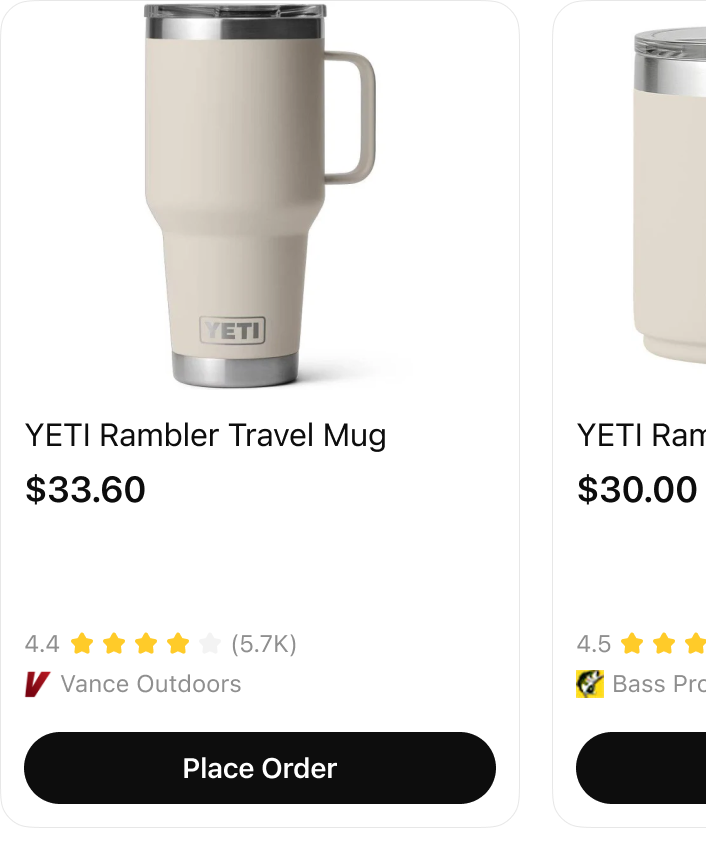
Task: Click the YETI Rambler Travel Mug title
Action: [206, 436]
